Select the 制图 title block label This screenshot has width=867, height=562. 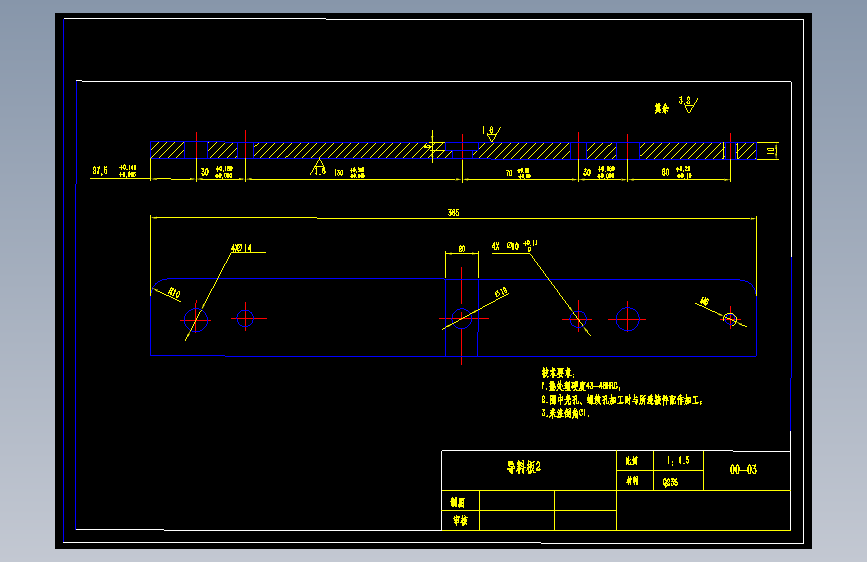[458, 502]
